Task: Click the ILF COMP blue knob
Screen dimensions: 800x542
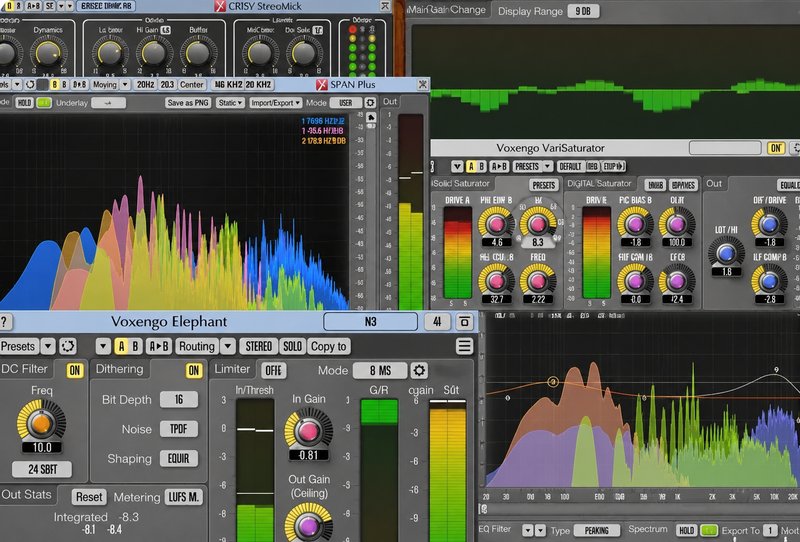Action: (769, 281)
